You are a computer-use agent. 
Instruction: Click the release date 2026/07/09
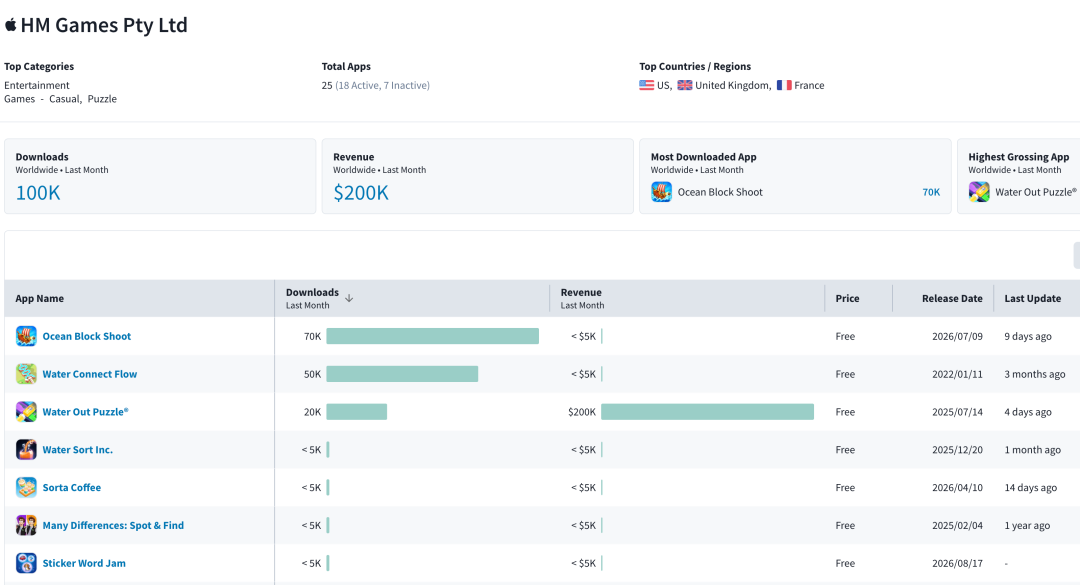click(957, 336)
